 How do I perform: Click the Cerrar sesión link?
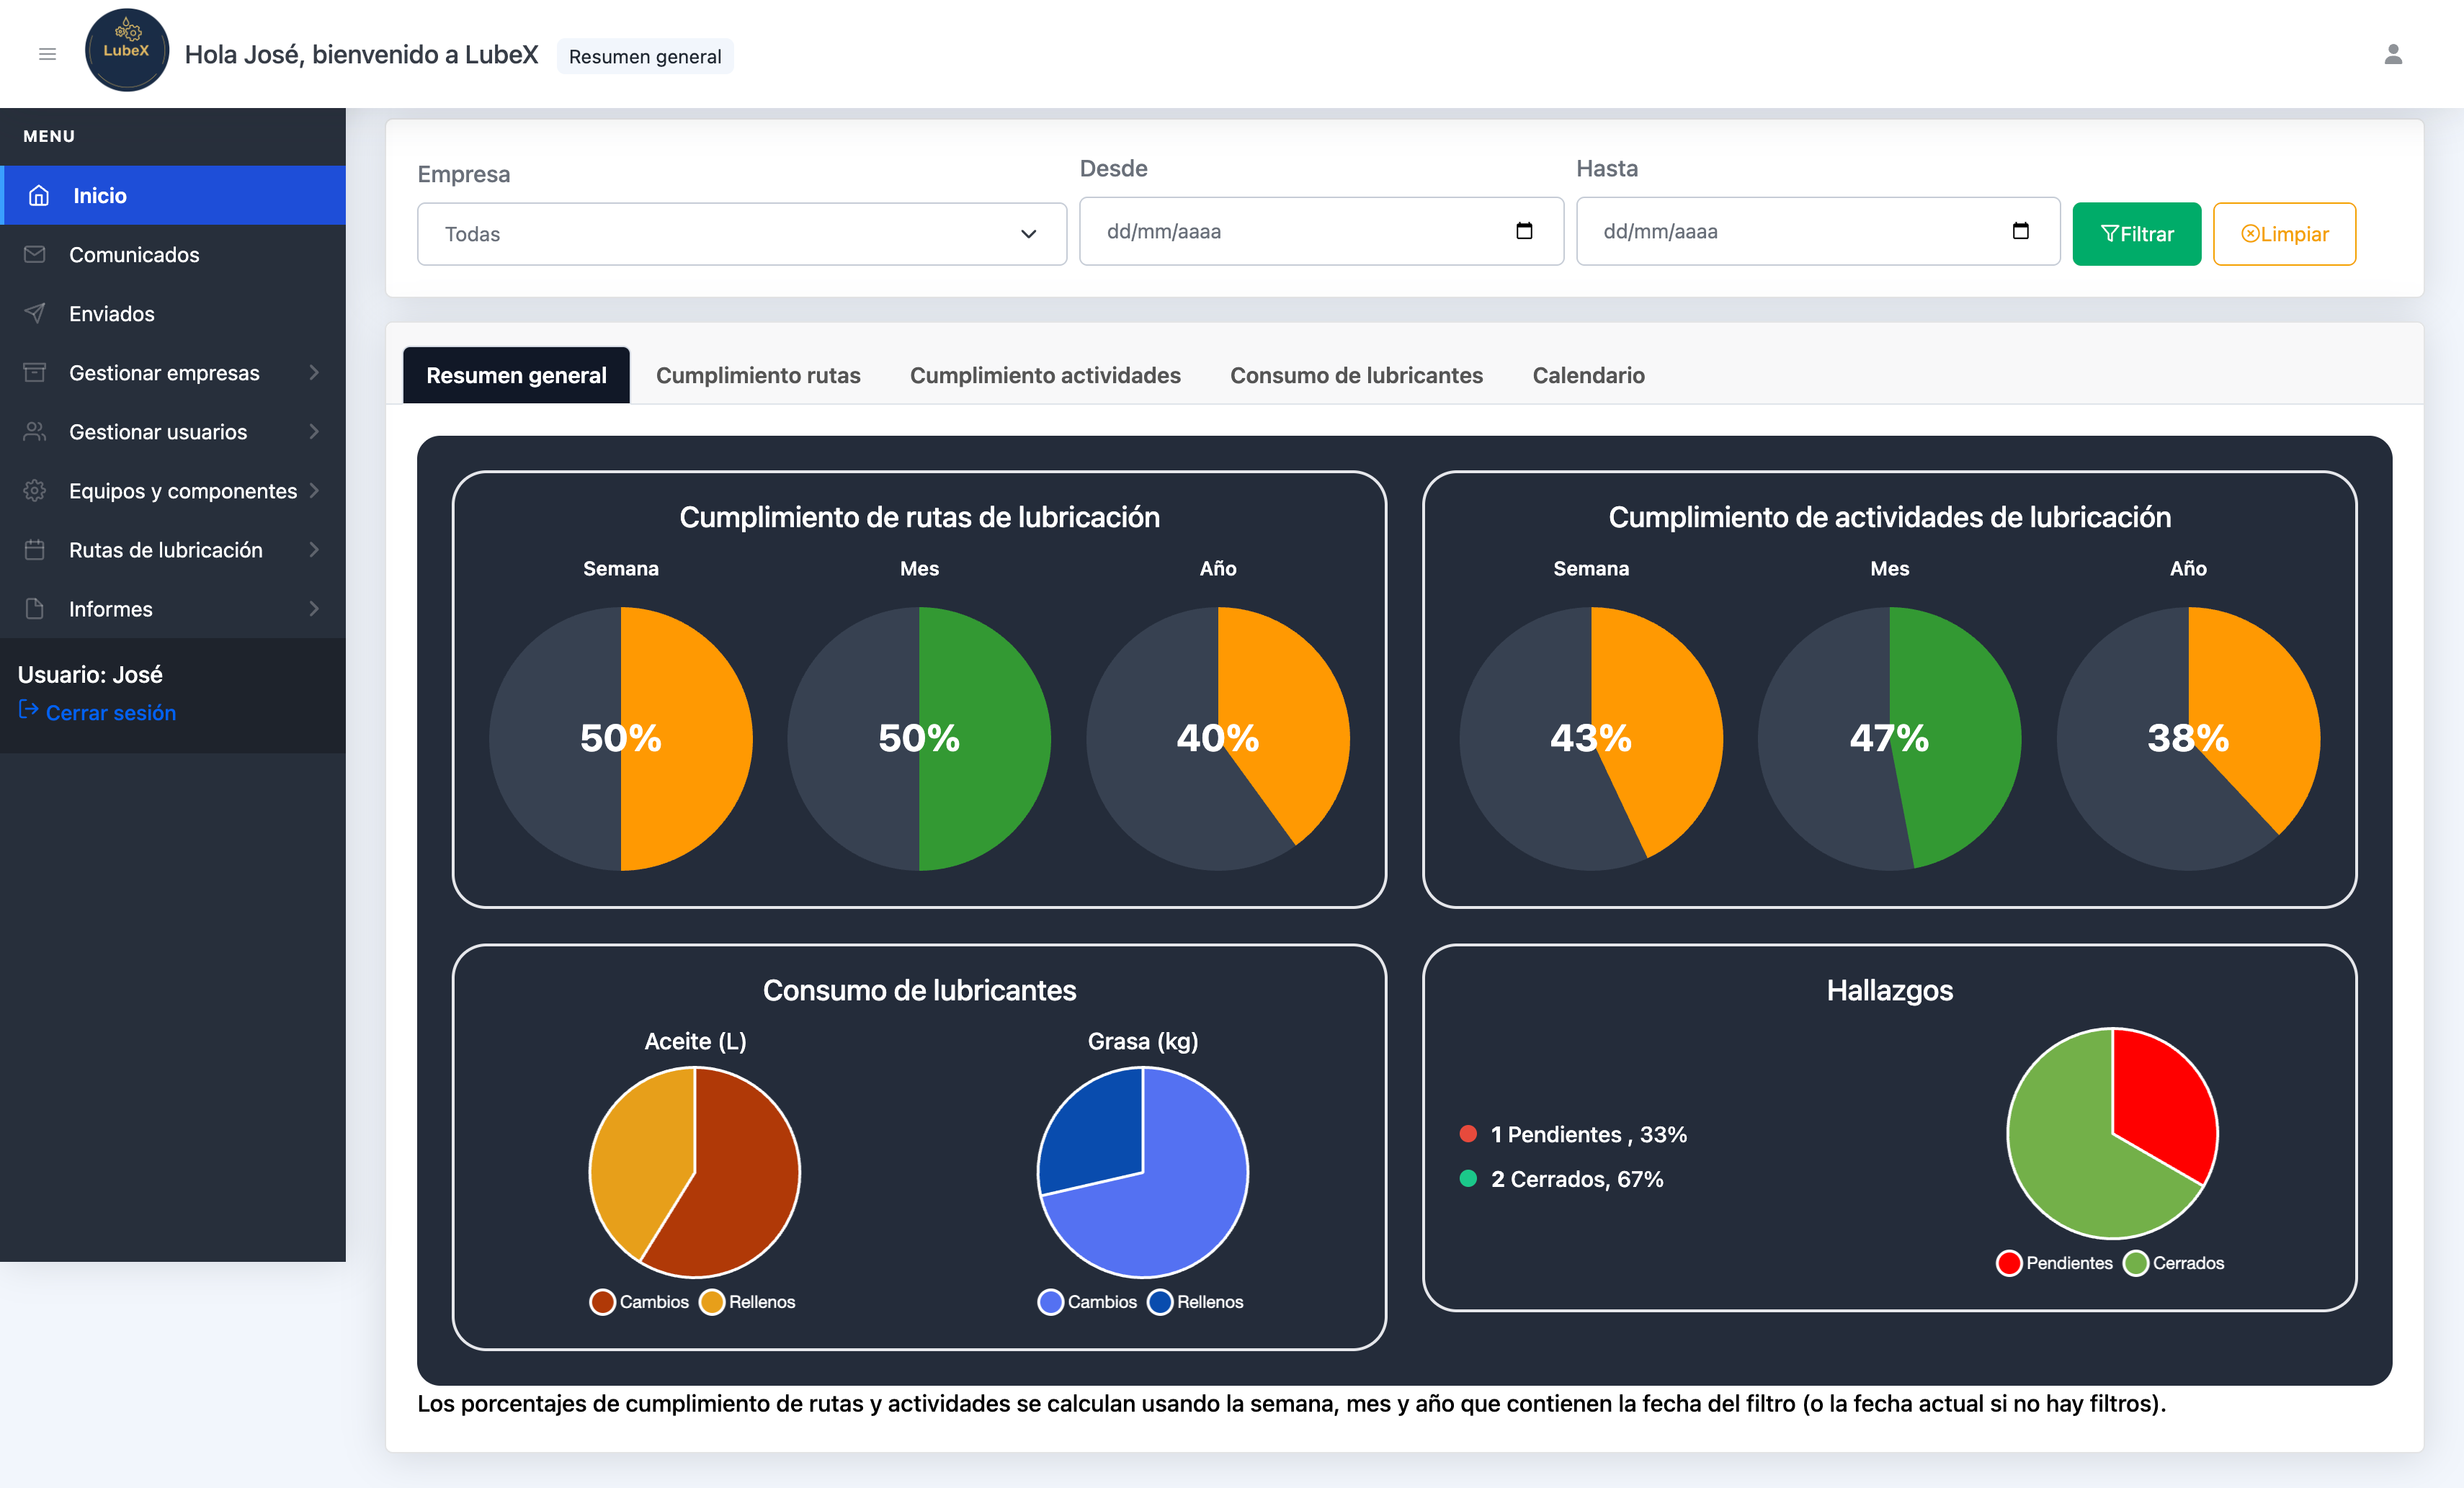pos(110,712)
